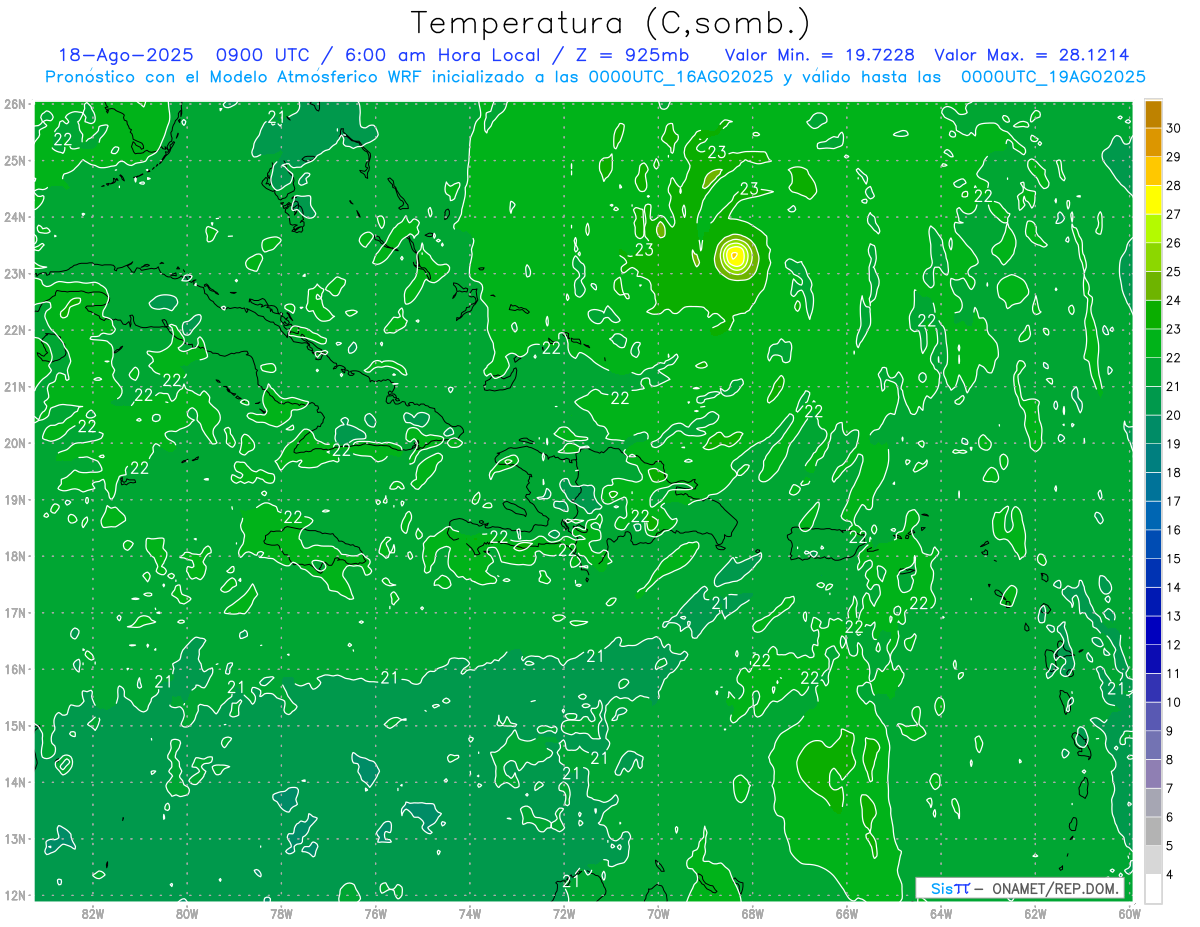
Task: Click the colorbar scale label 16
Action: click(x=1173, y=529)
